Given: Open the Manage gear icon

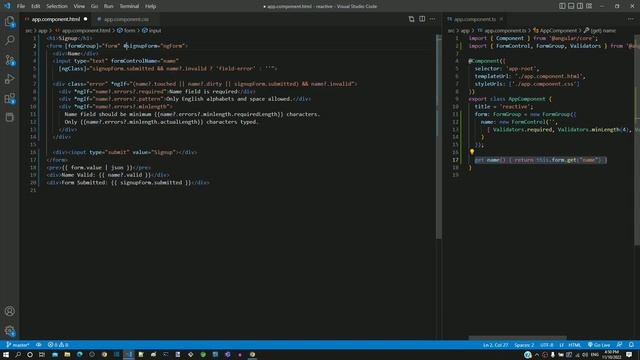Looking at the screenshot, I should click(x=9, y=331).
